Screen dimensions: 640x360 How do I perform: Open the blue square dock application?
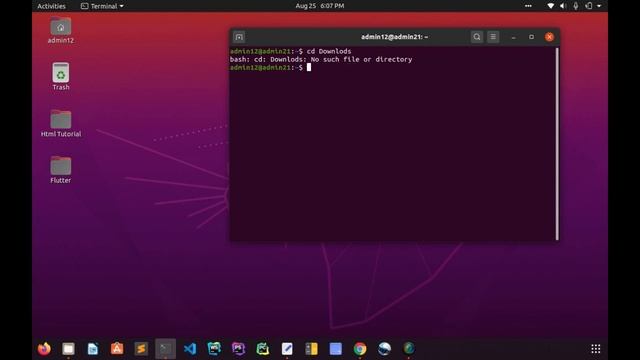(336, 349)
